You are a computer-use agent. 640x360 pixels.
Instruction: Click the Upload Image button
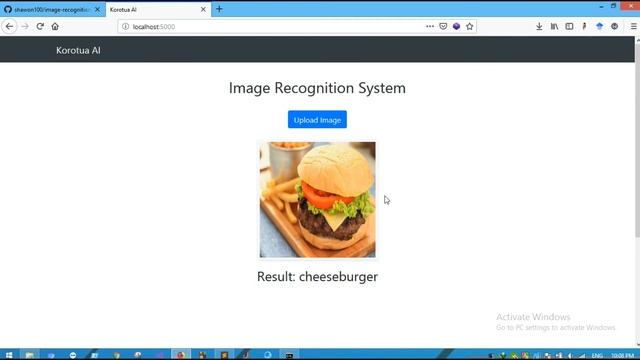317,120
